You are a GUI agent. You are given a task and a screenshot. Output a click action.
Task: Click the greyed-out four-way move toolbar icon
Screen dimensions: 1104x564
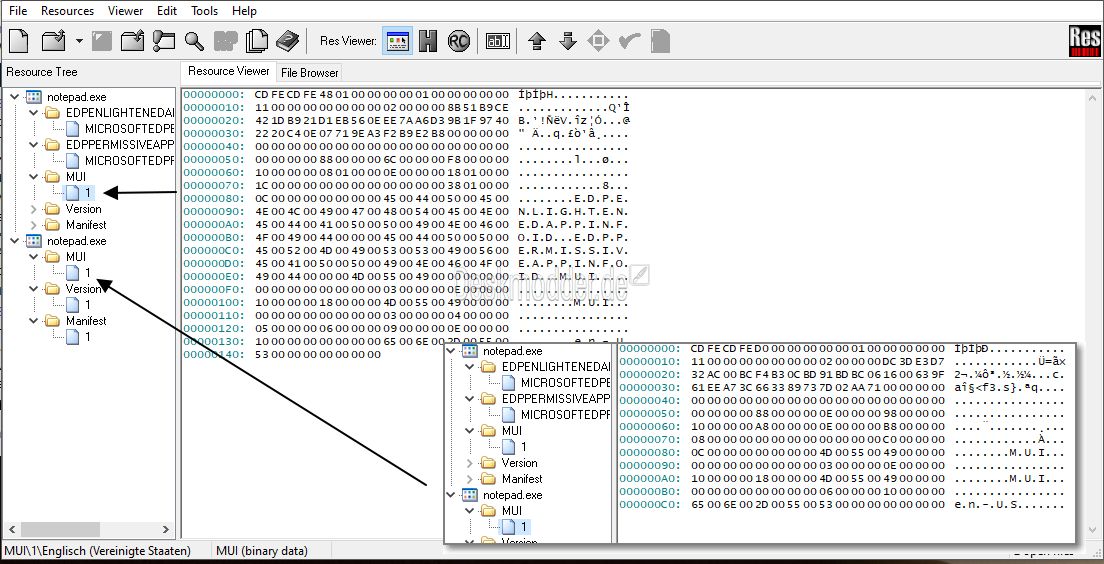pyautogui.click(x=598, y=41)
